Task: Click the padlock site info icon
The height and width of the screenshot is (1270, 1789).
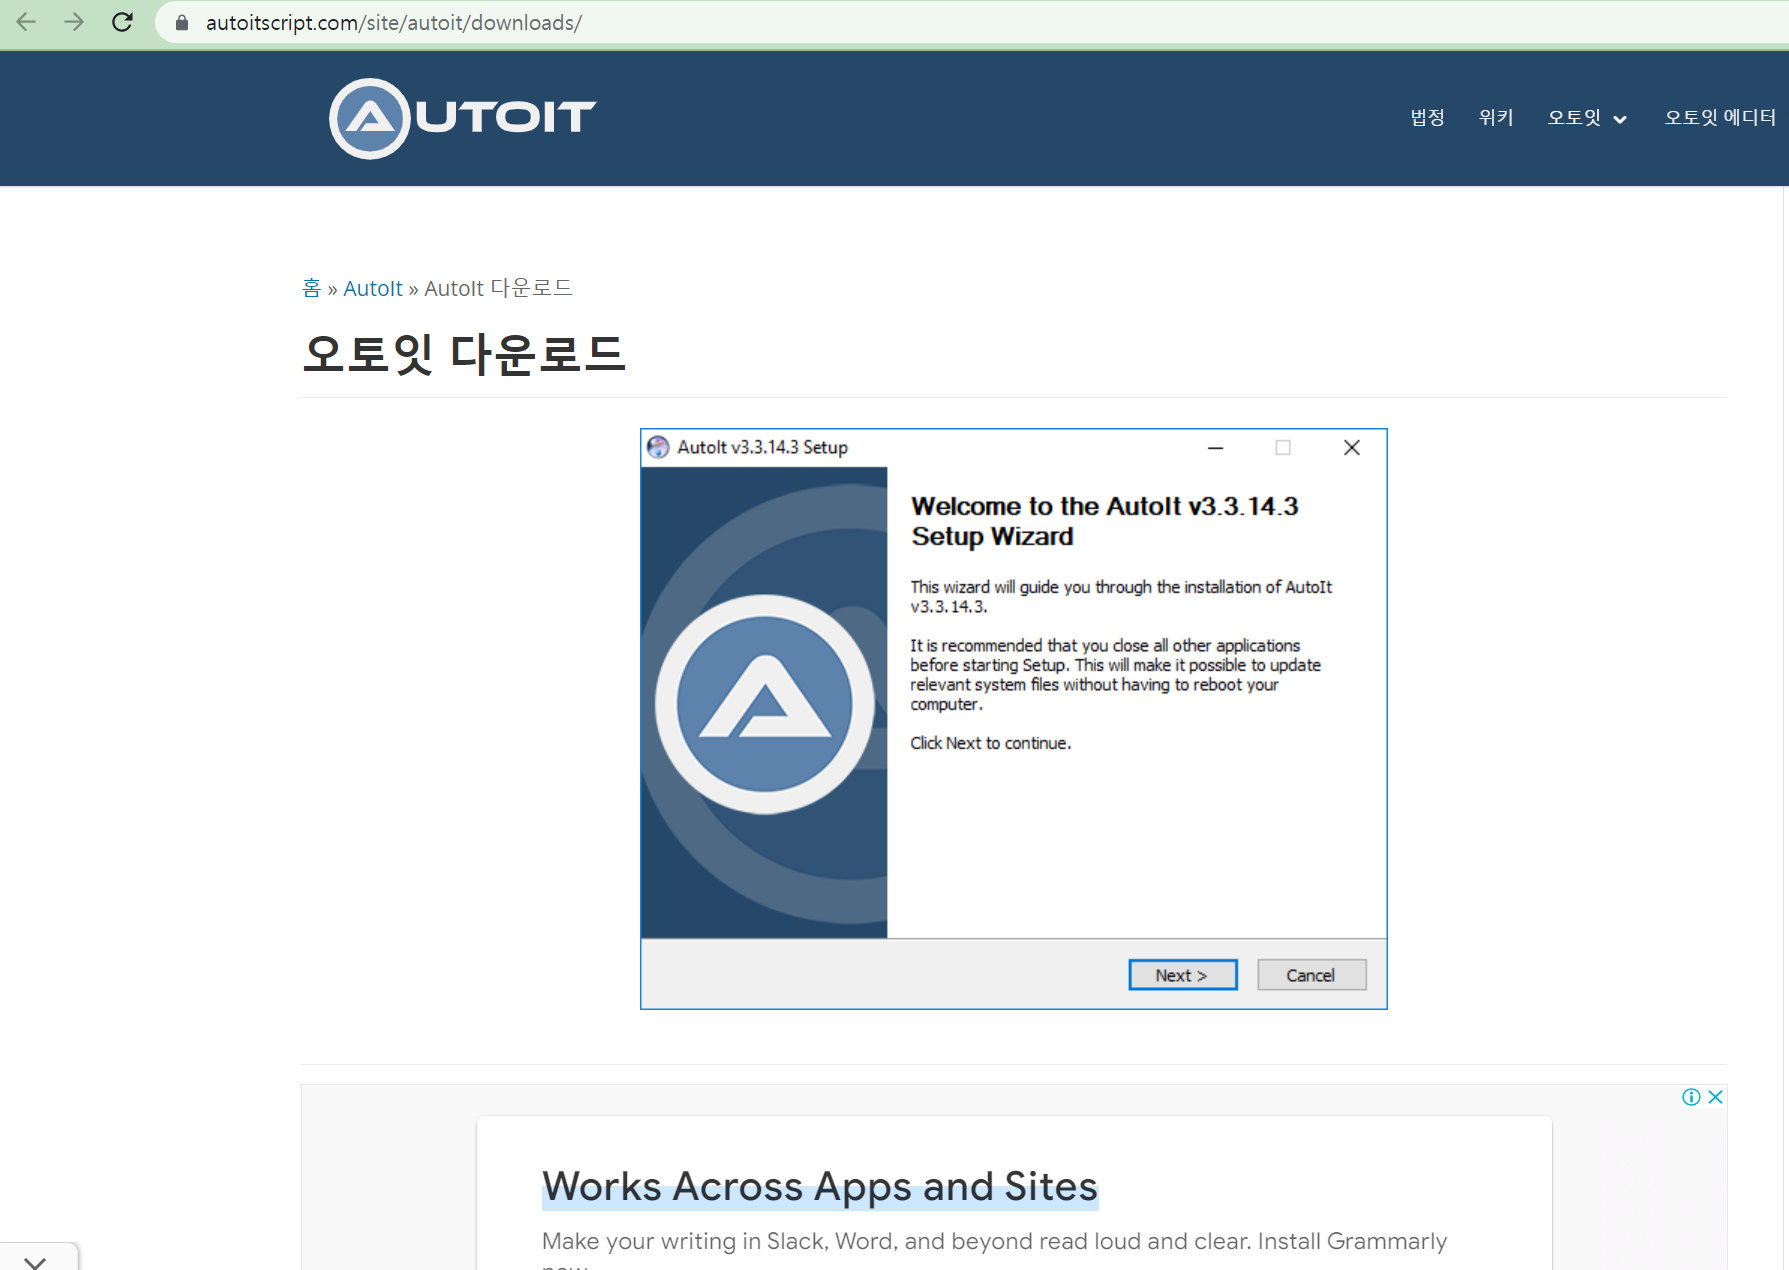Action: click(x=182, y=22)
